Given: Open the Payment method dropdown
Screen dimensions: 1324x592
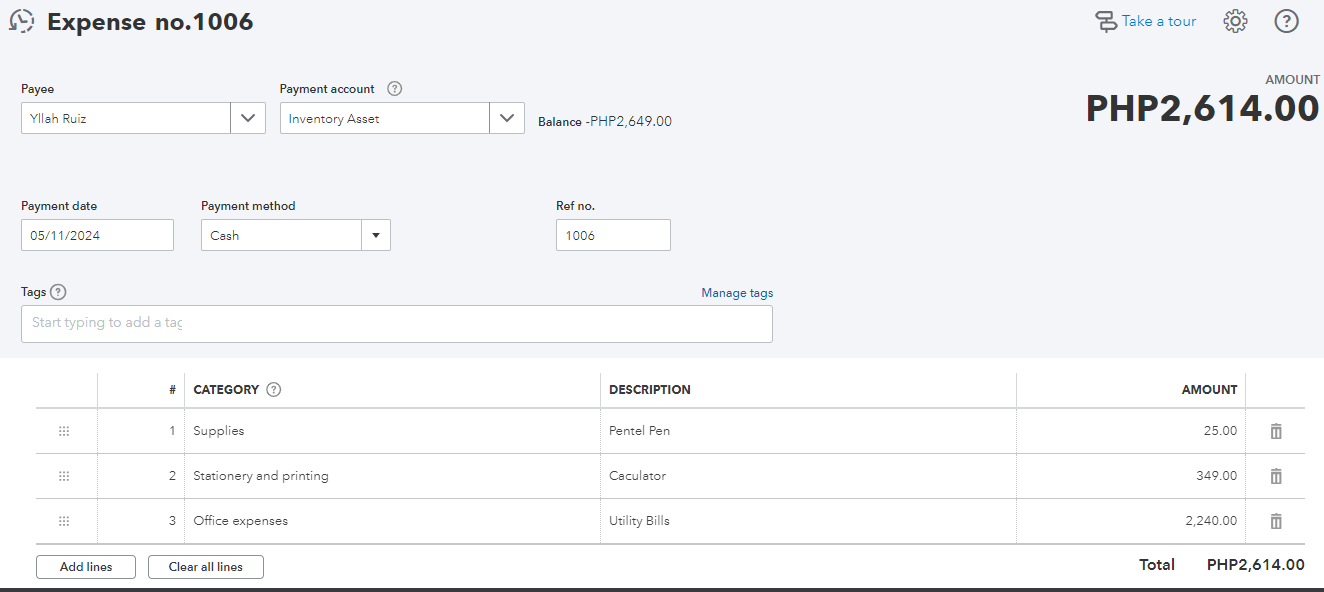Looking at the screenshot, I should point(376,236).
